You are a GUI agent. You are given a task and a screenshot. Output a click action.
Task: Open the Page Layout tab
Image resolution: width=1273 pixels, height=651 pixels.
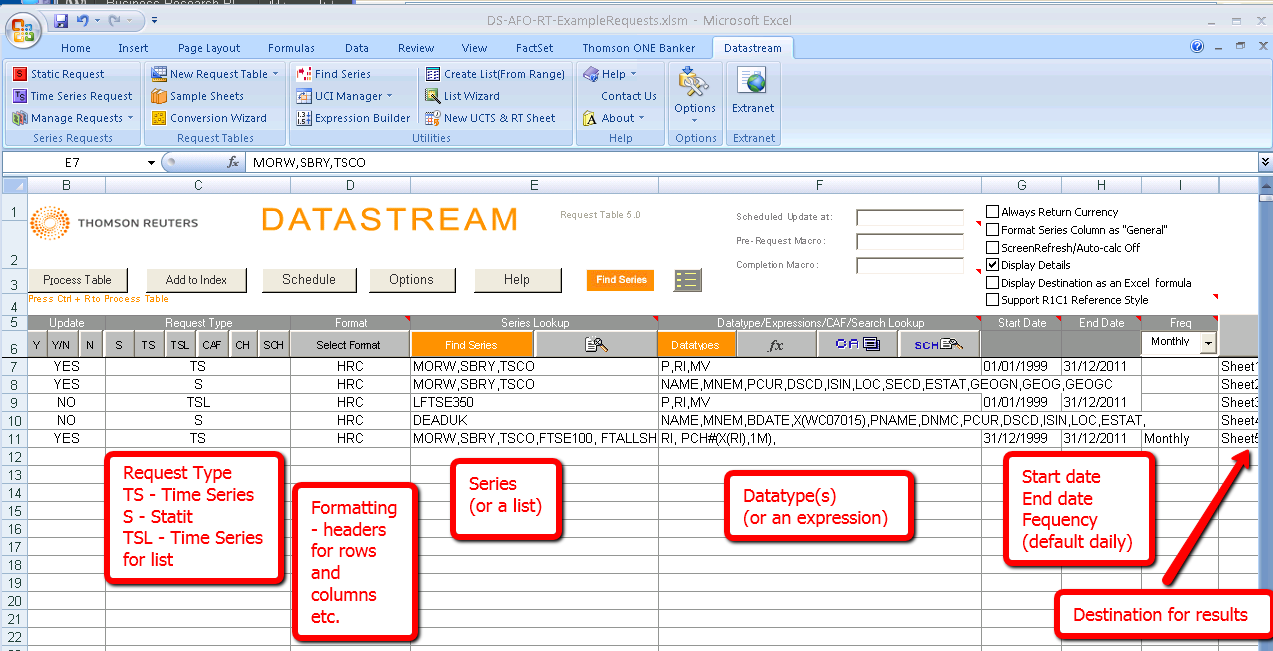pos(209,48)
